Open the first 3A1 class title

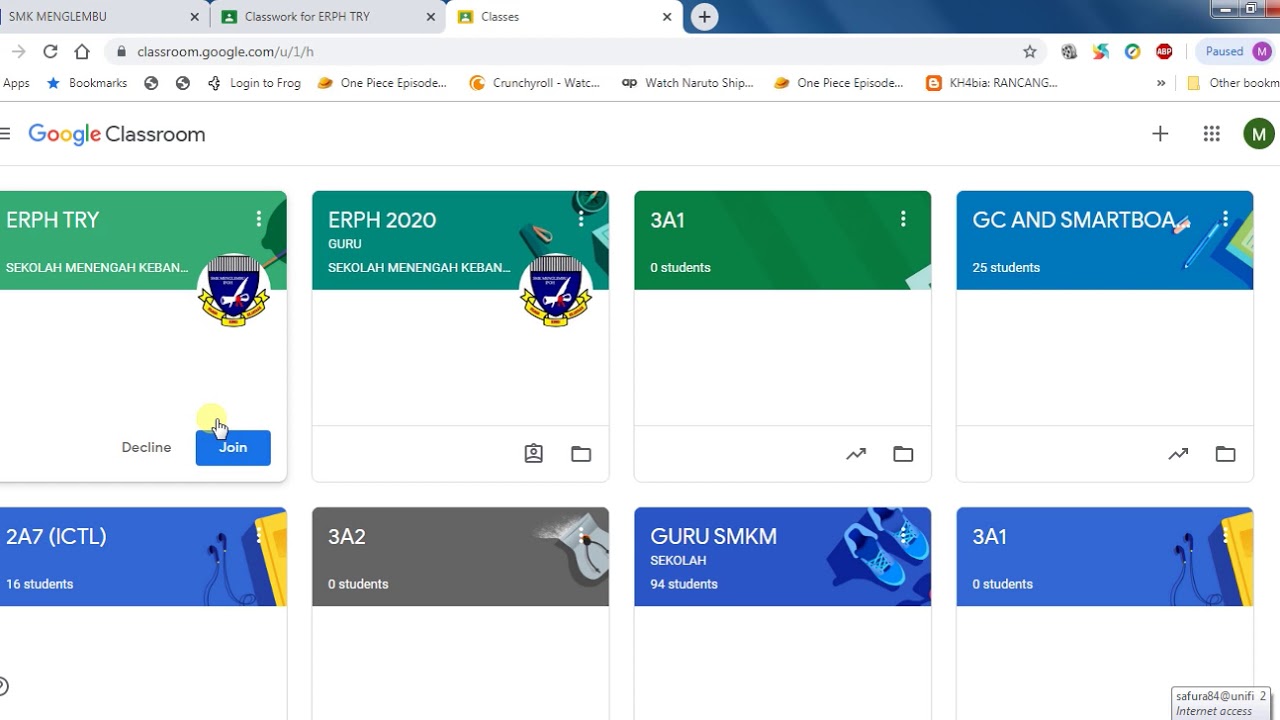click(x=667, y=220)
